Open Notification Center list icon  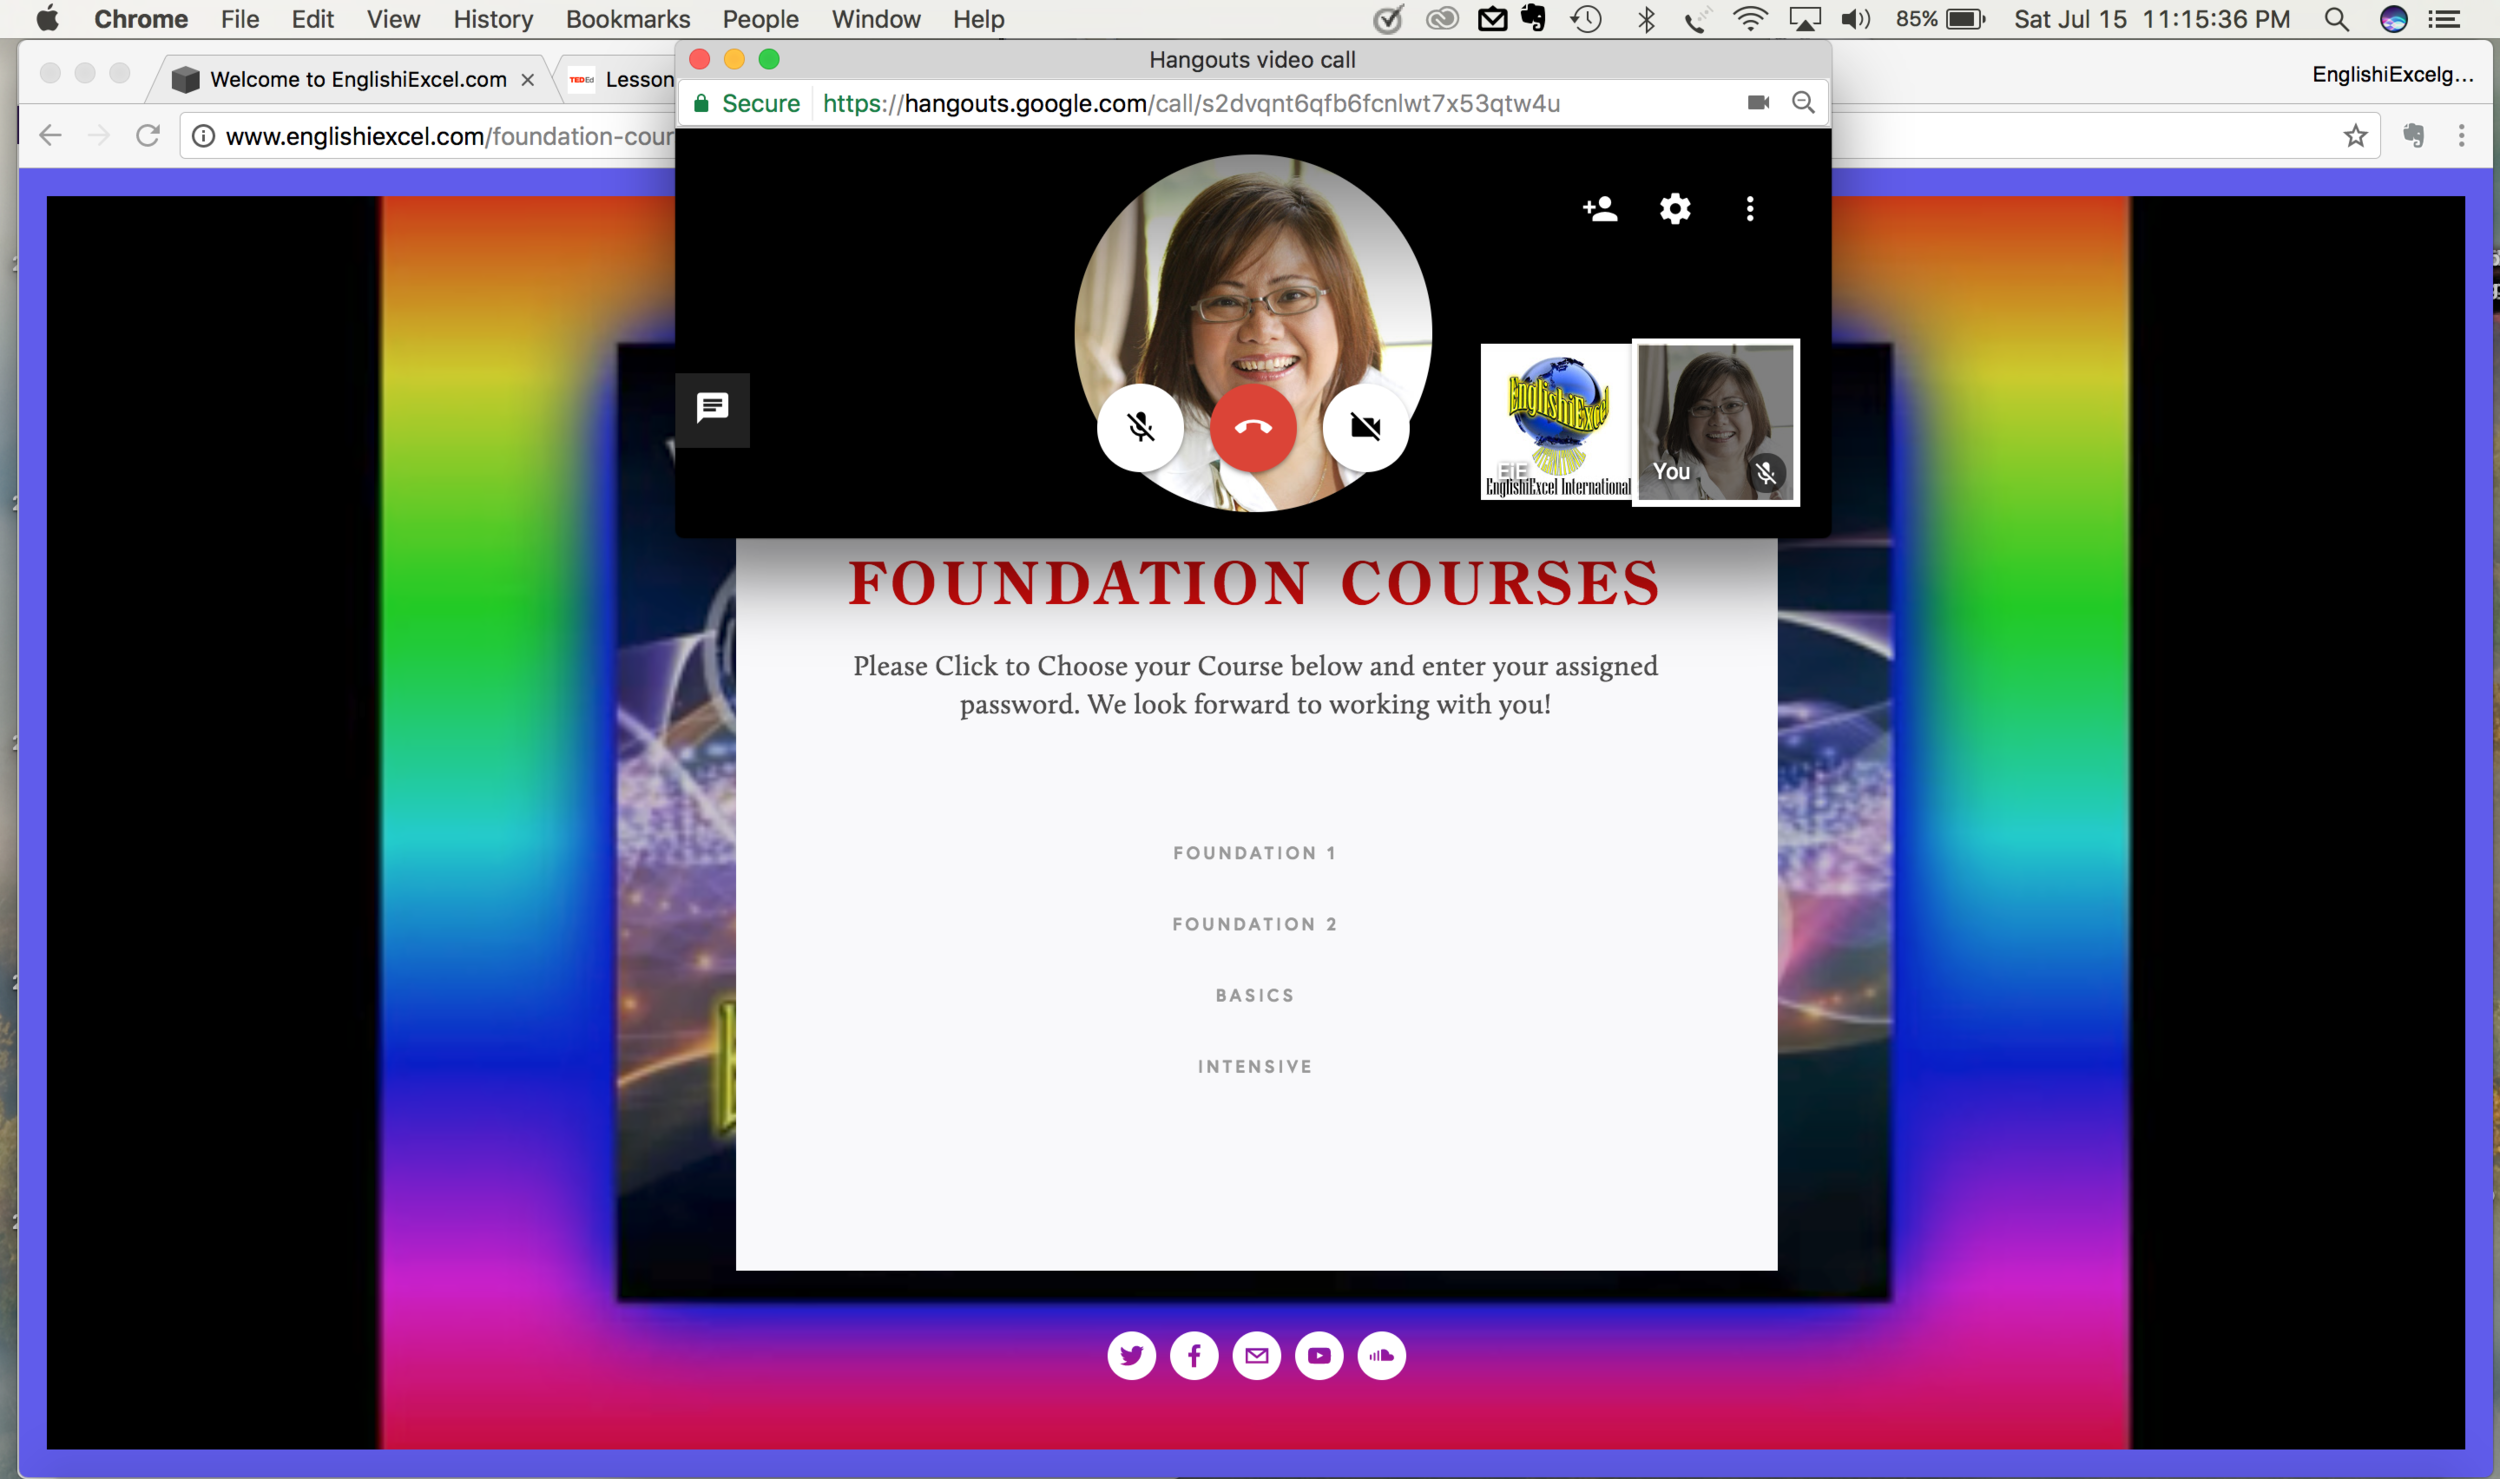click(2444, 19)
